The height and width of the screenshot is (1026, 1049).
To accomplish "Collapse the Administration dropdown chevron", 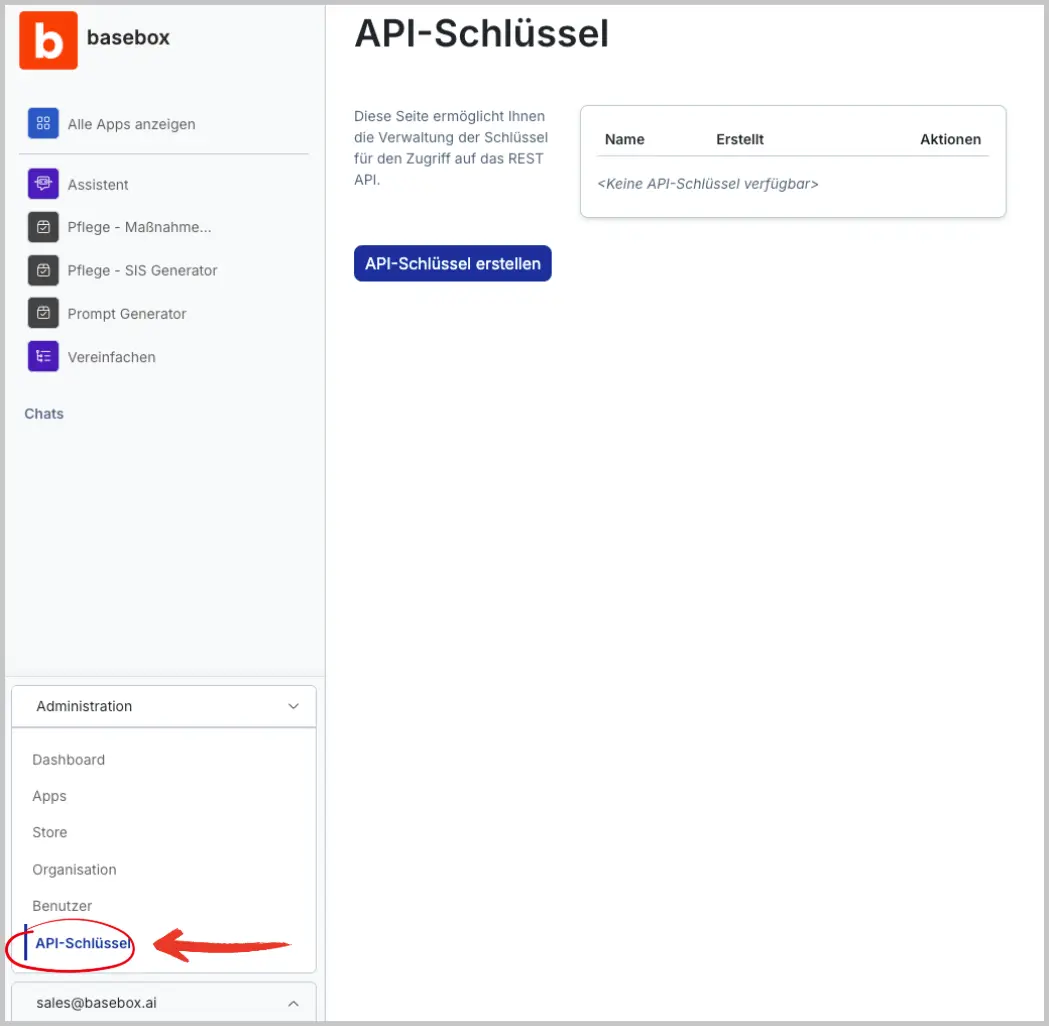I will 293,706.
